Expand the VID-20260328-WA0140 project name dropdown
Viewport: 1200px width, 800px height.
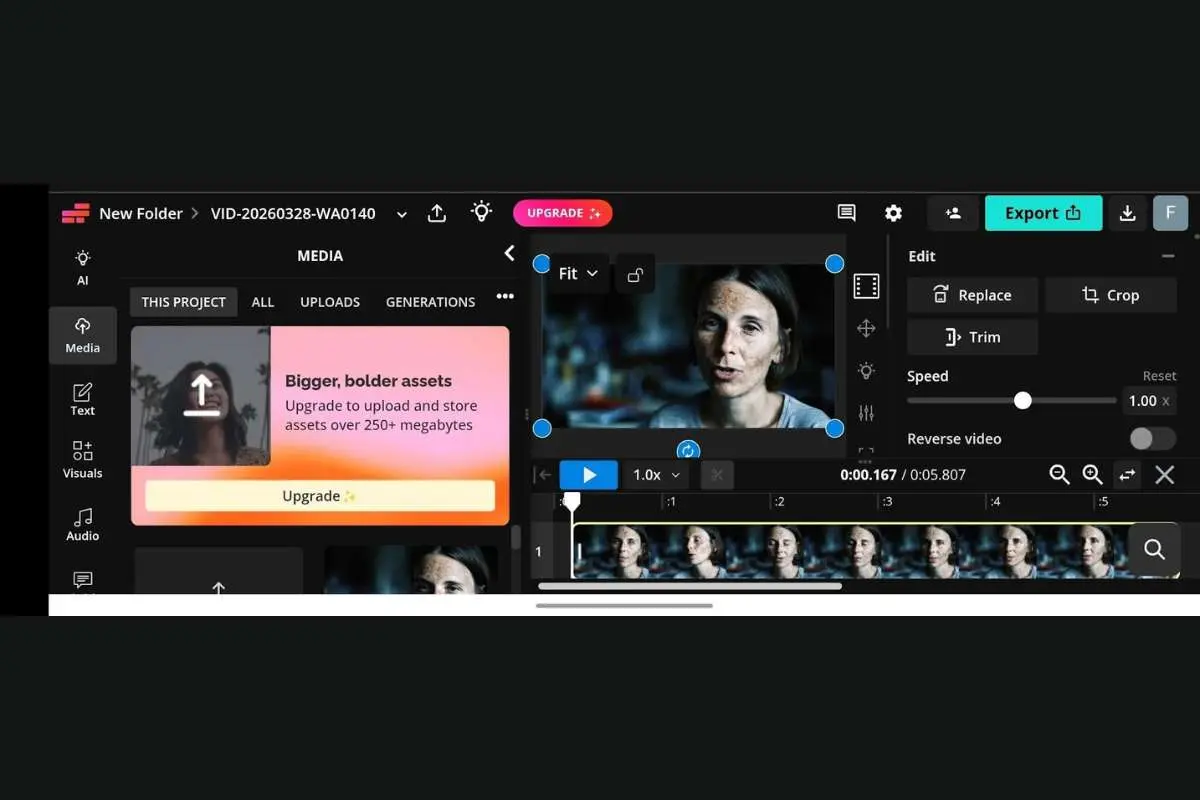(401, 213)
